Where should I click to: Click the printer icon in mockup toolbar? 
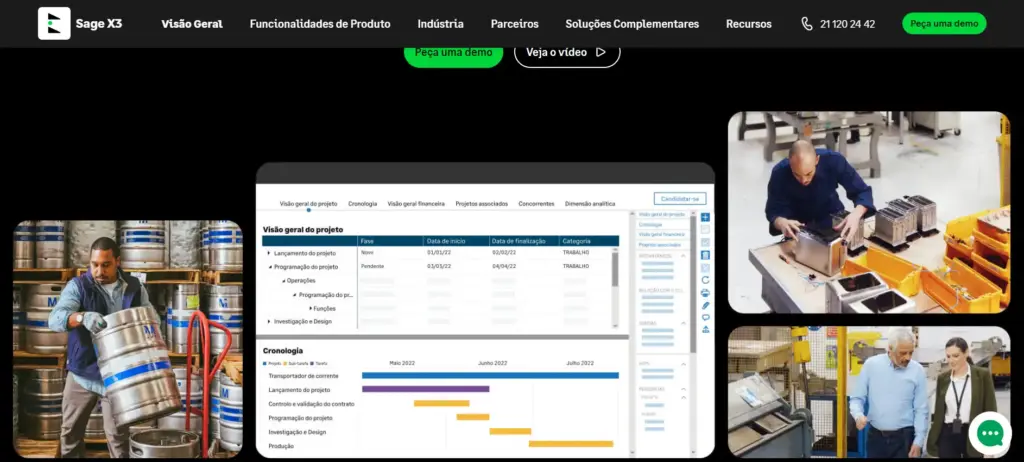705,293
